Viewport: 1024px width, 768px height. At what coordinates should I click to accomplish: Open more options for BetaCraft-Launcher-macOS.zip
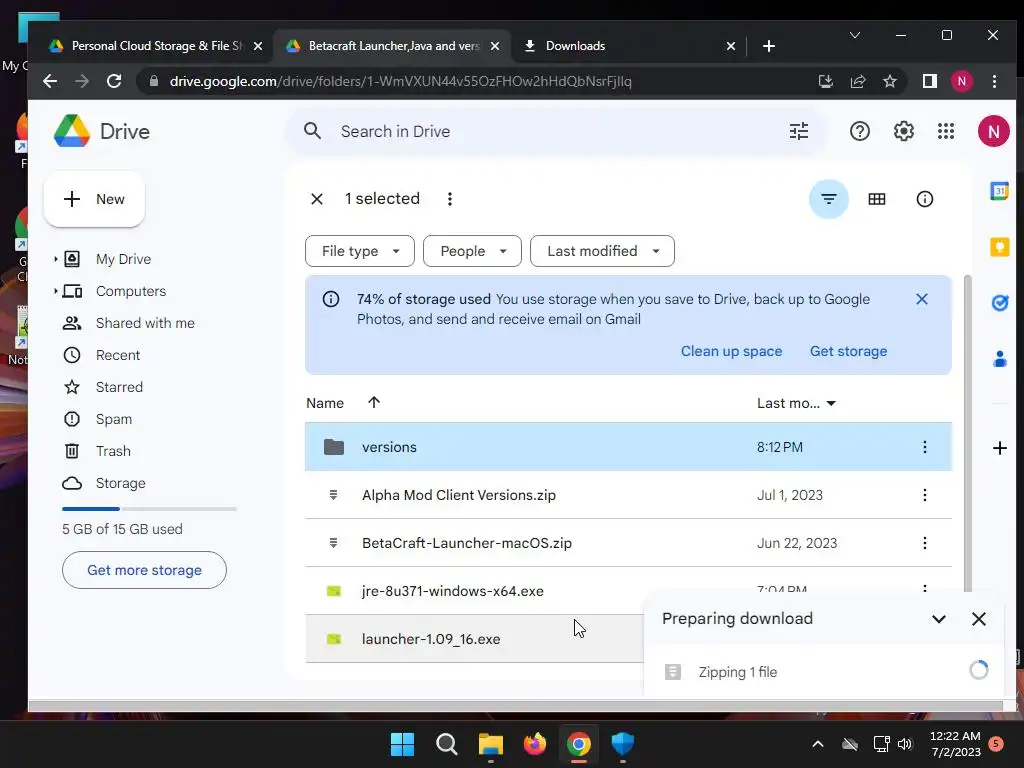click(x=925, y=543)
